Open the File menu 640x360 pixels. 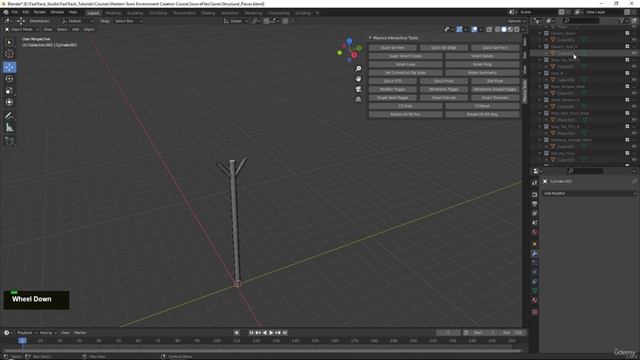(15, 12)
